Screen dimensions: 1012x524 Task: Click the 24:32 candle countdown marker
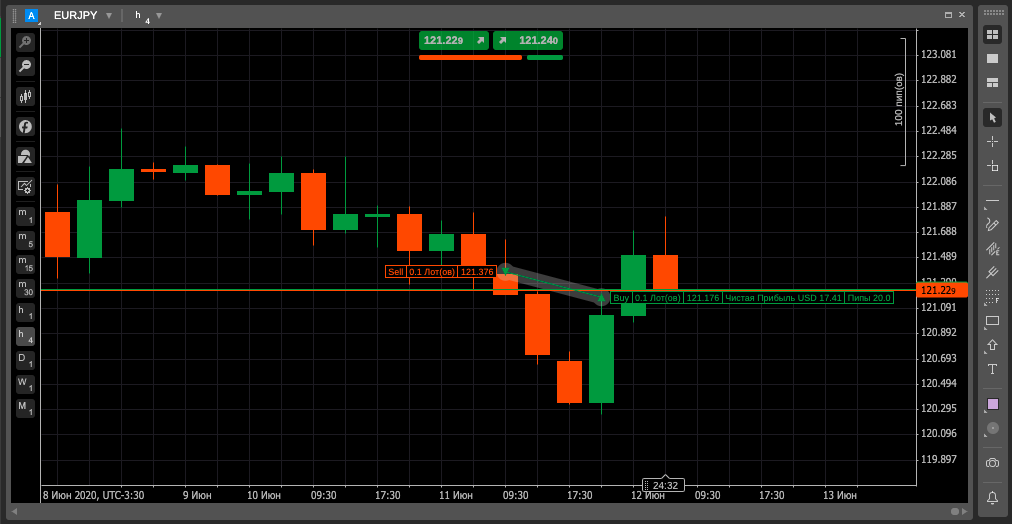click(664, 485)
